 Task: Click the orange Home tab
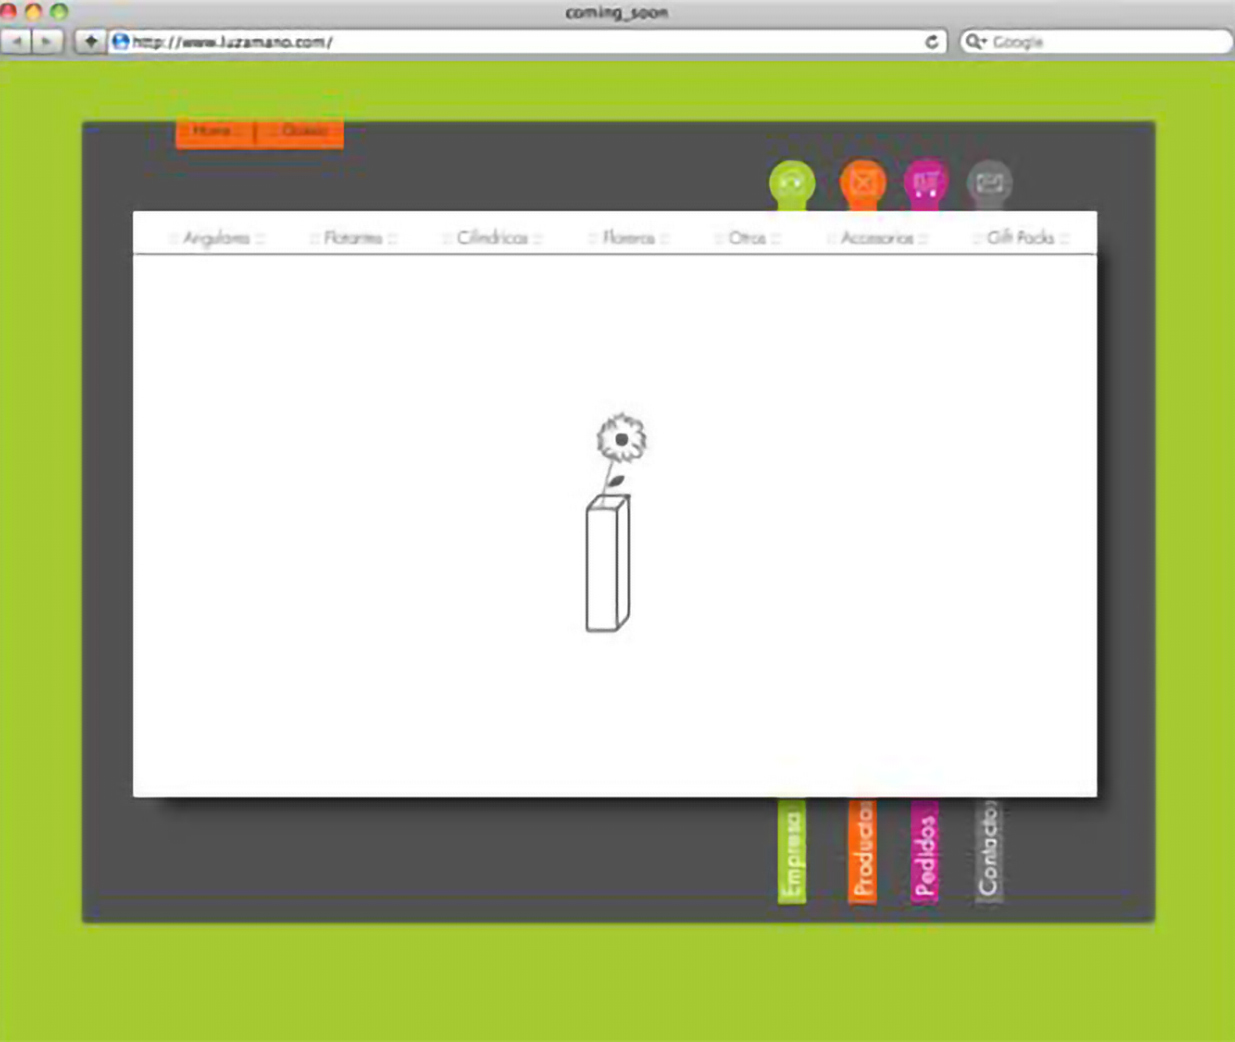point(213,132)
